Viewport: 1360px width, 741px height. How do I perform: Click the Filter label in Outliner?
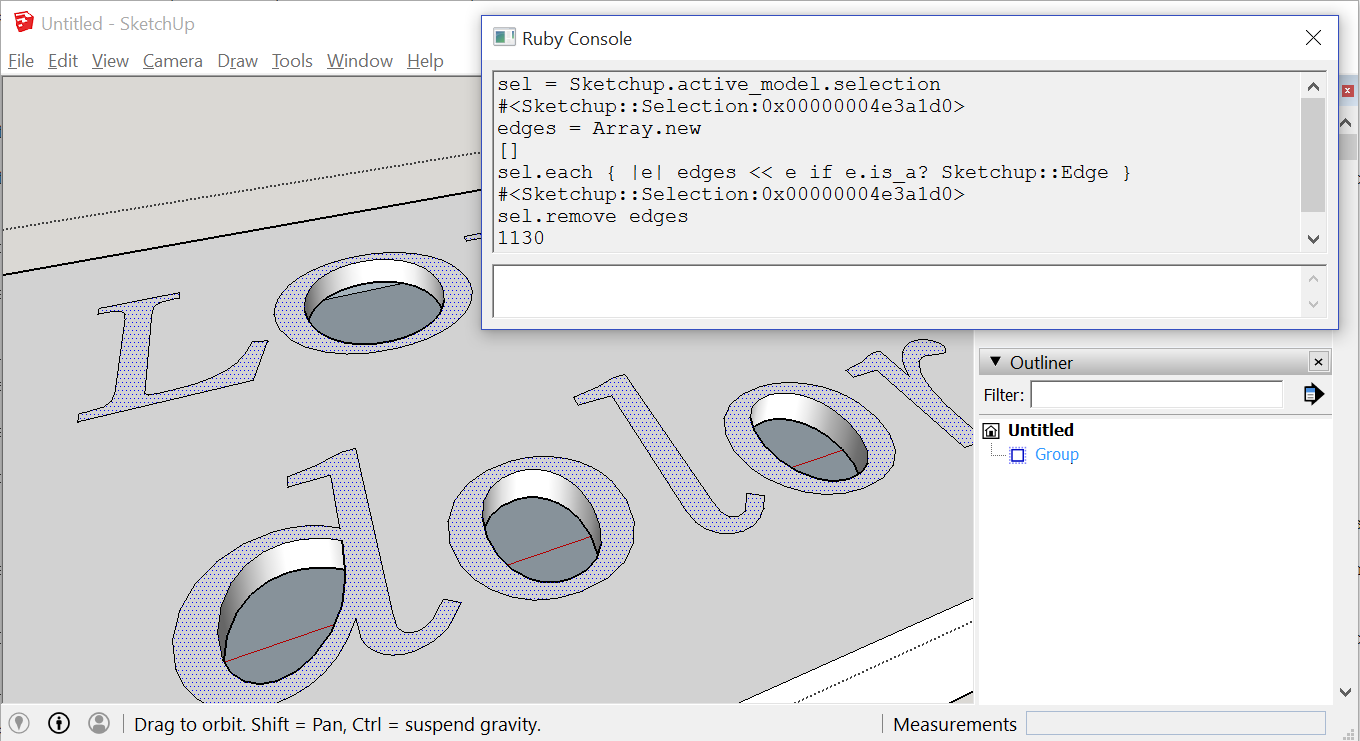coord(1003,395)
